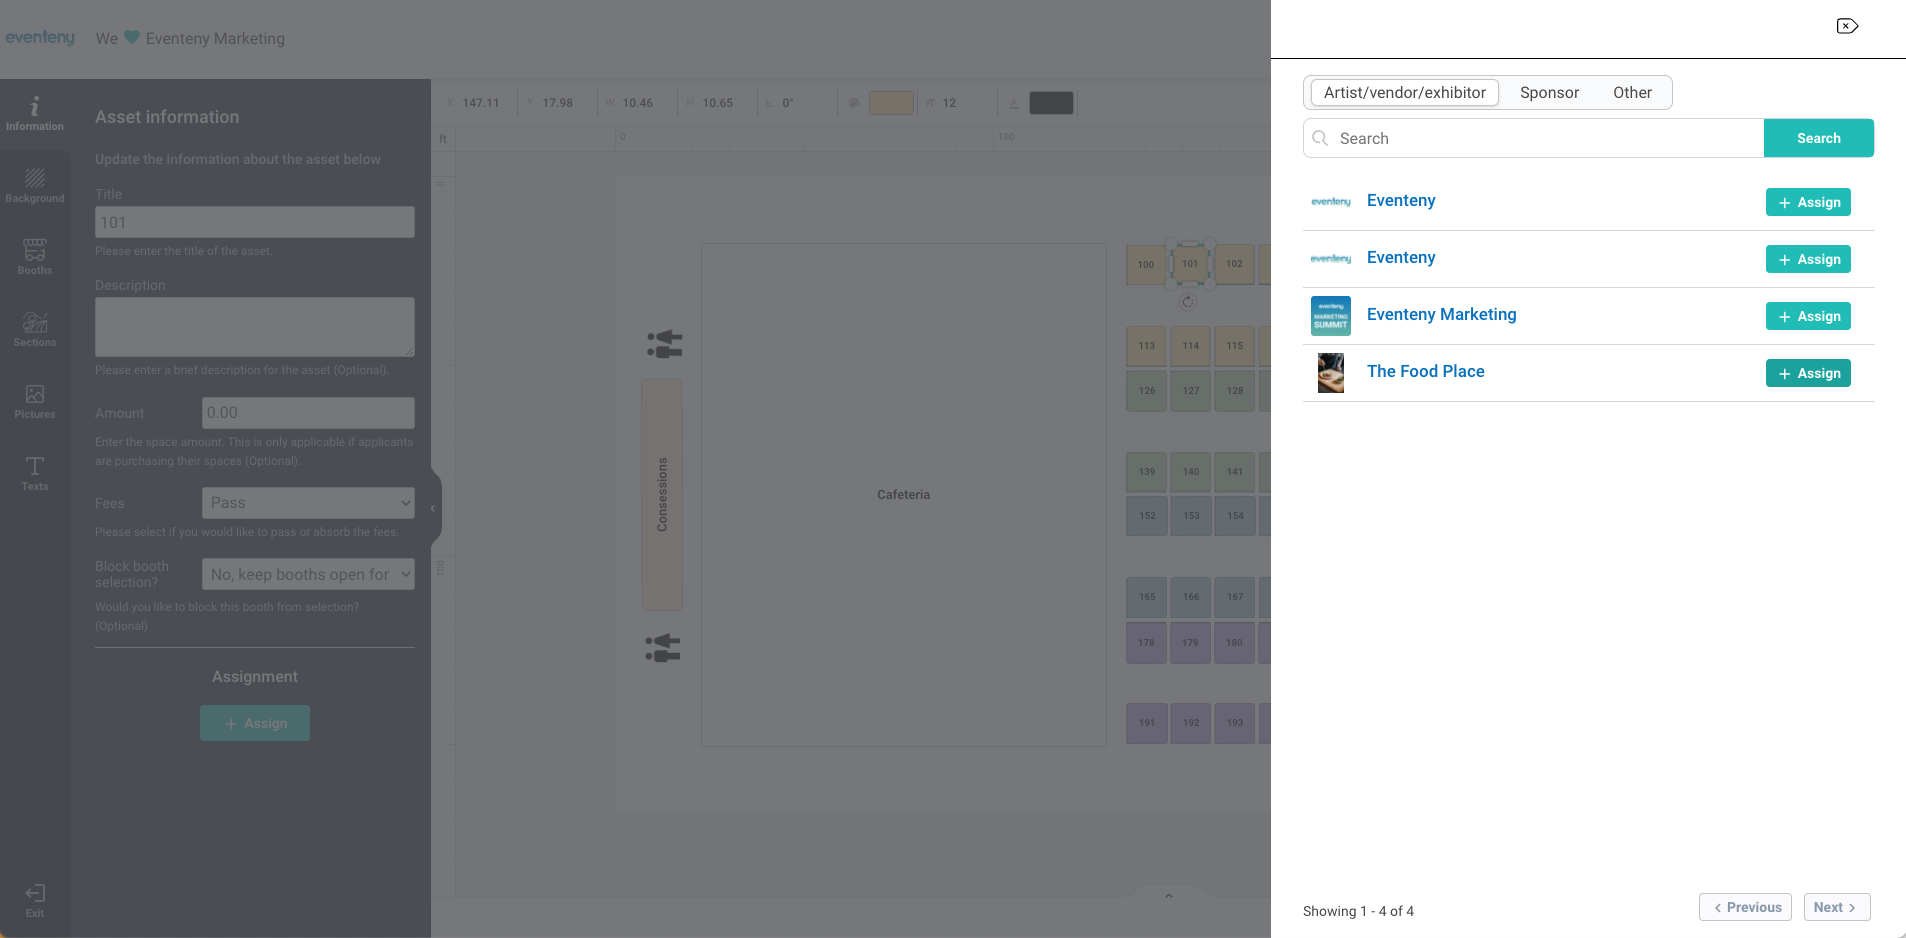Select booth 114 on floor plan
Image resolution: width=1906 pixels, height=938 pixels.
click(x=1191, y=346)
